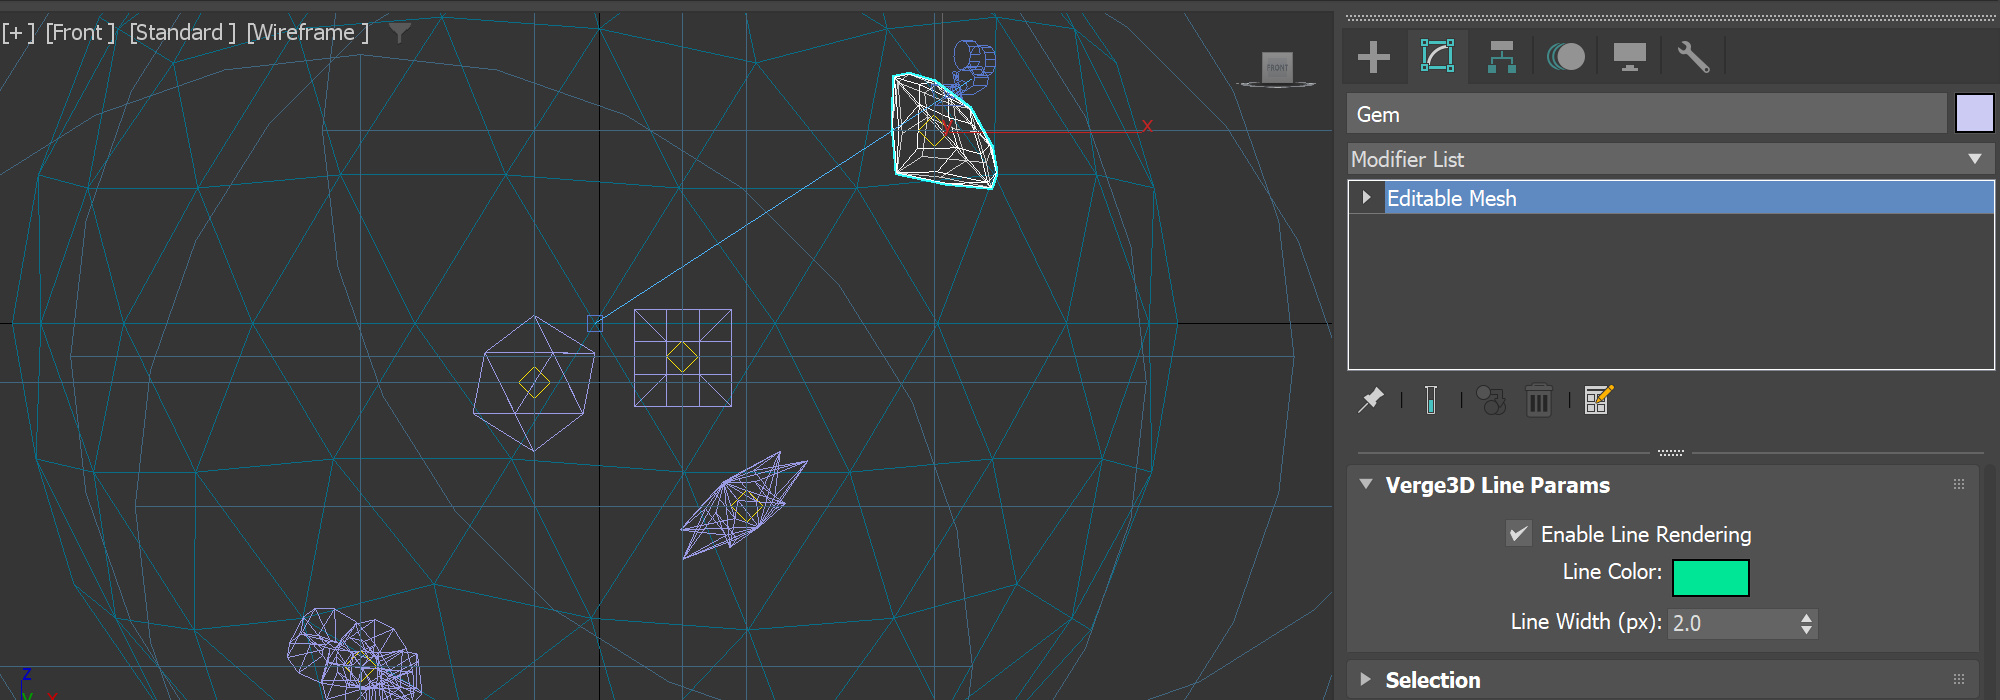Open the [Front] viewport view menu
2000x700 pixels.
[80, 33]
